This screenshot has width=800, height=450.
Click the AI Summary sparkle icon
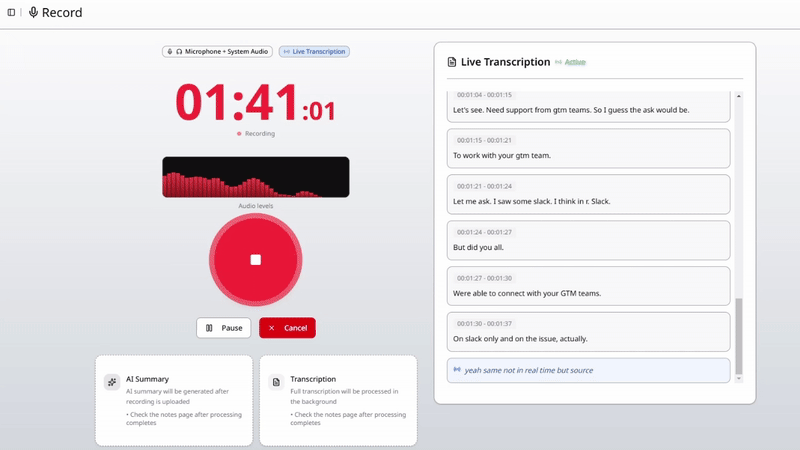[x=112, y=382]
